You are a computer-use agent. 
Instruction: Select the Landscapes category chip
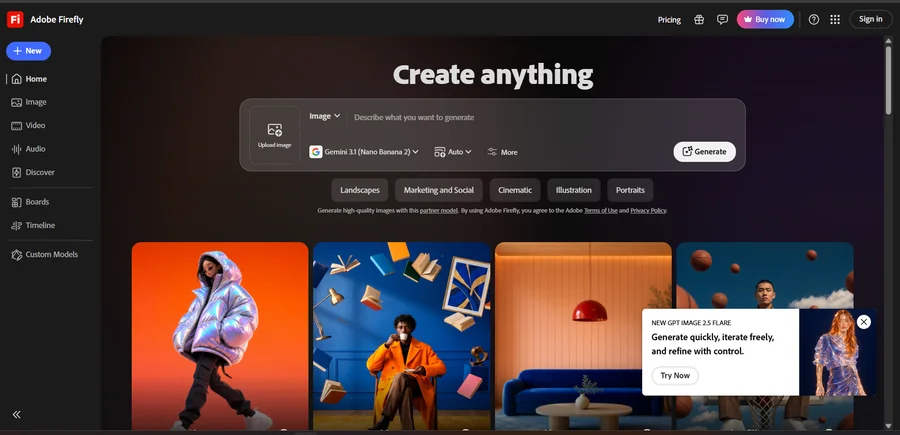(360, 190)
